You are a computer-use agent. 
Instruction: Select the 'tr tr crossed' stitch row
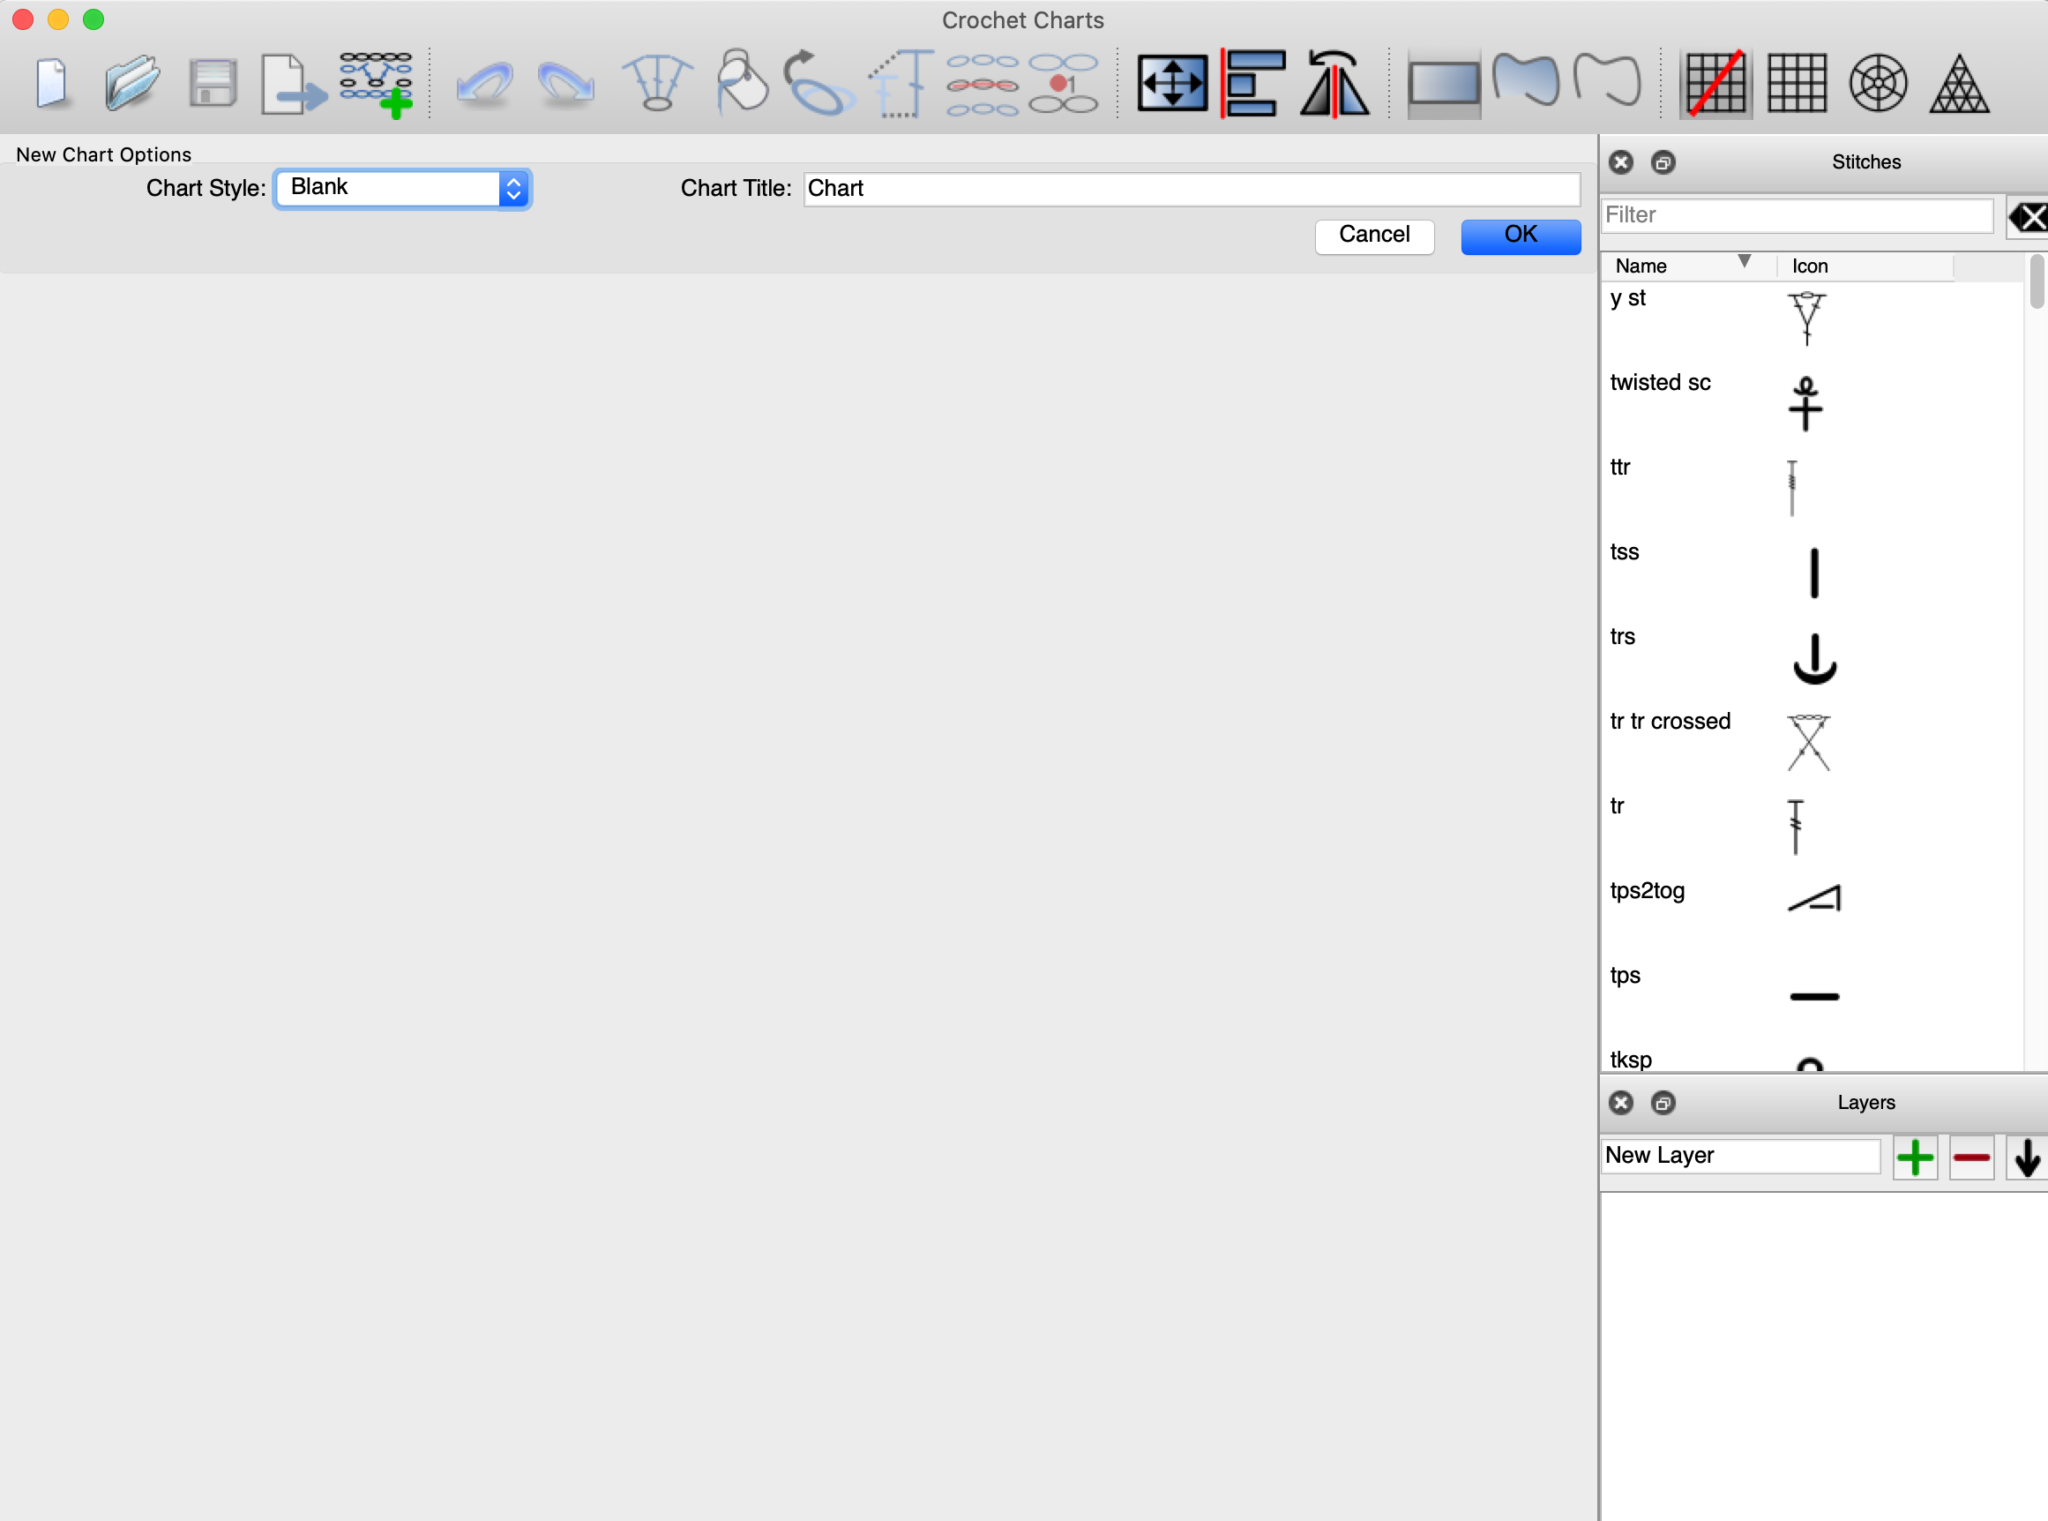[x=1670, y=722]
